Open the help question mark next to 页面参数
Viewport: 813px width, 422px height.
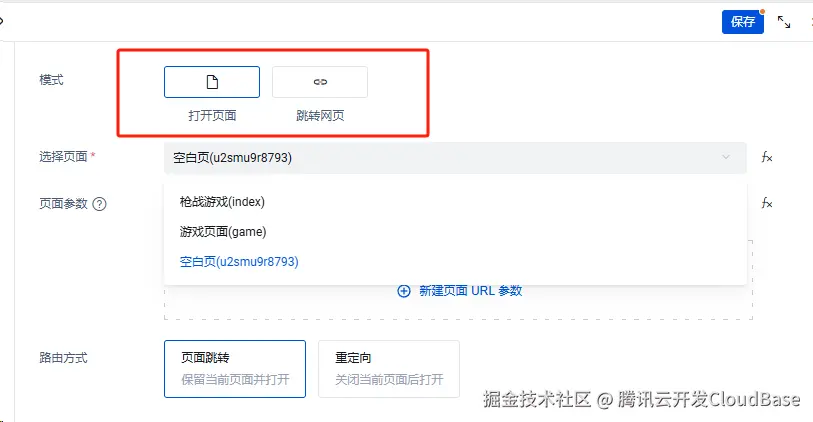click(99, 204)
